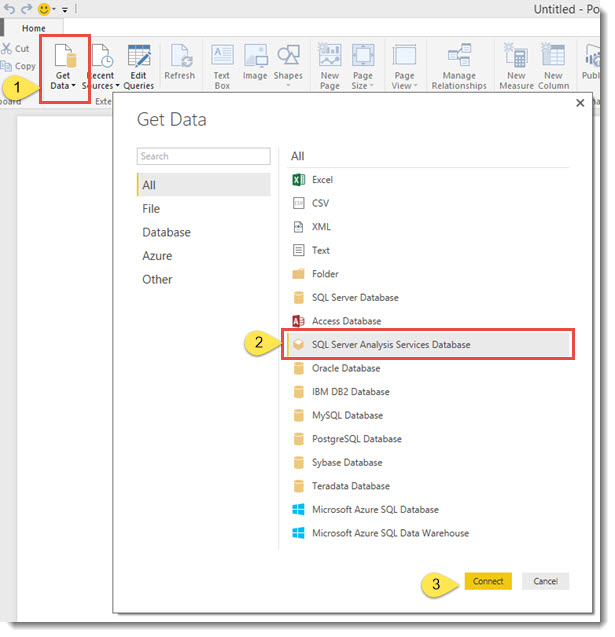Expand the Page View dropdown arrow
Image resolution: width=615 pixels, height=637 pixels.
[415, 86]
